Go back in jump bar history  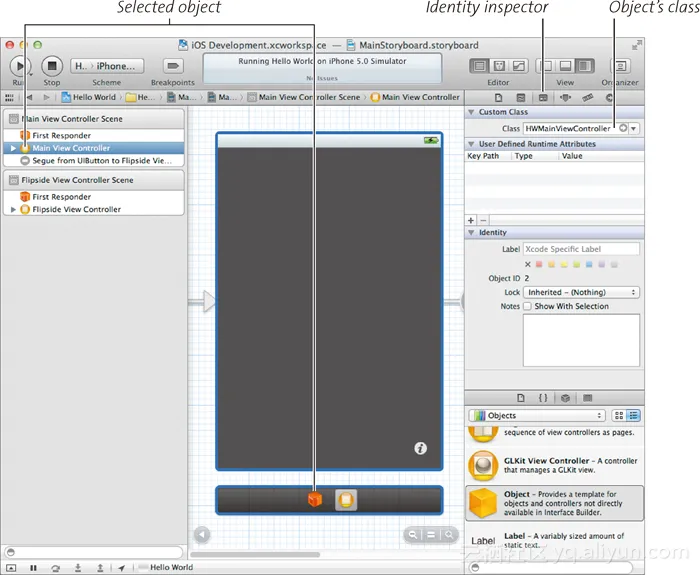point(29,97)
